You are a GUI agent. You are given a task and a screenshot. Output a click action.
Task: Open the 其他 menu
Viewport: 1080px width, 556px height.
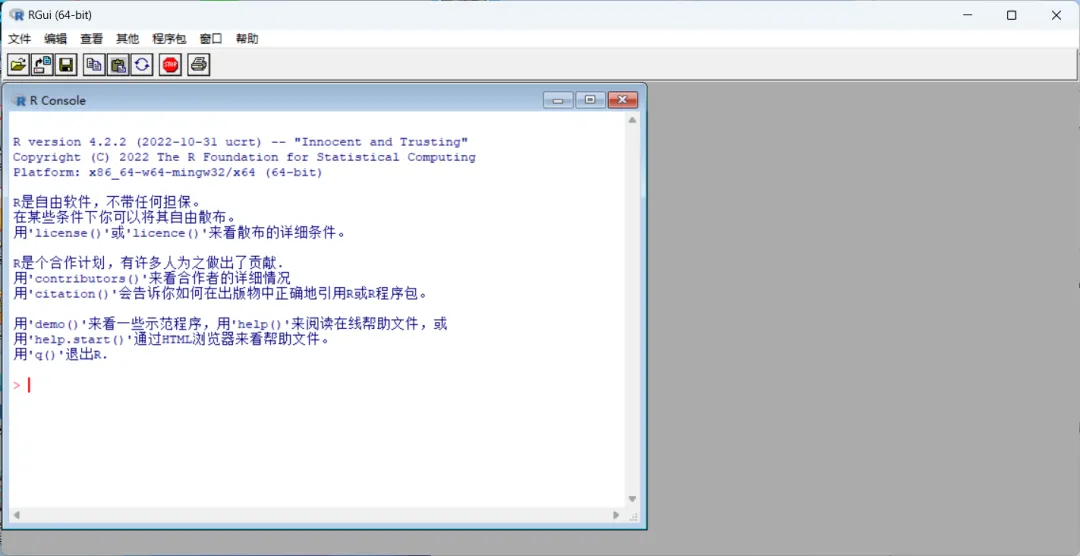coord(127,39)
